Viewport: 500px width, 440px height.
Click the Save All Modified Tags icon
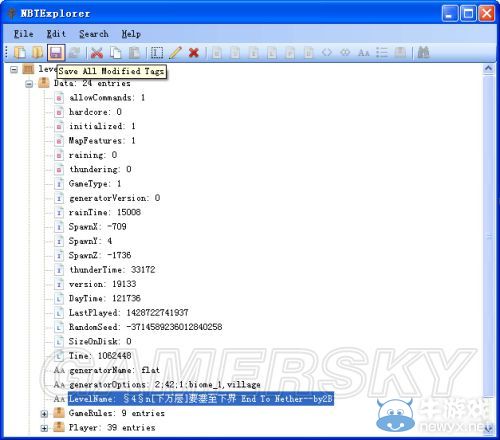tap(56, 53)
